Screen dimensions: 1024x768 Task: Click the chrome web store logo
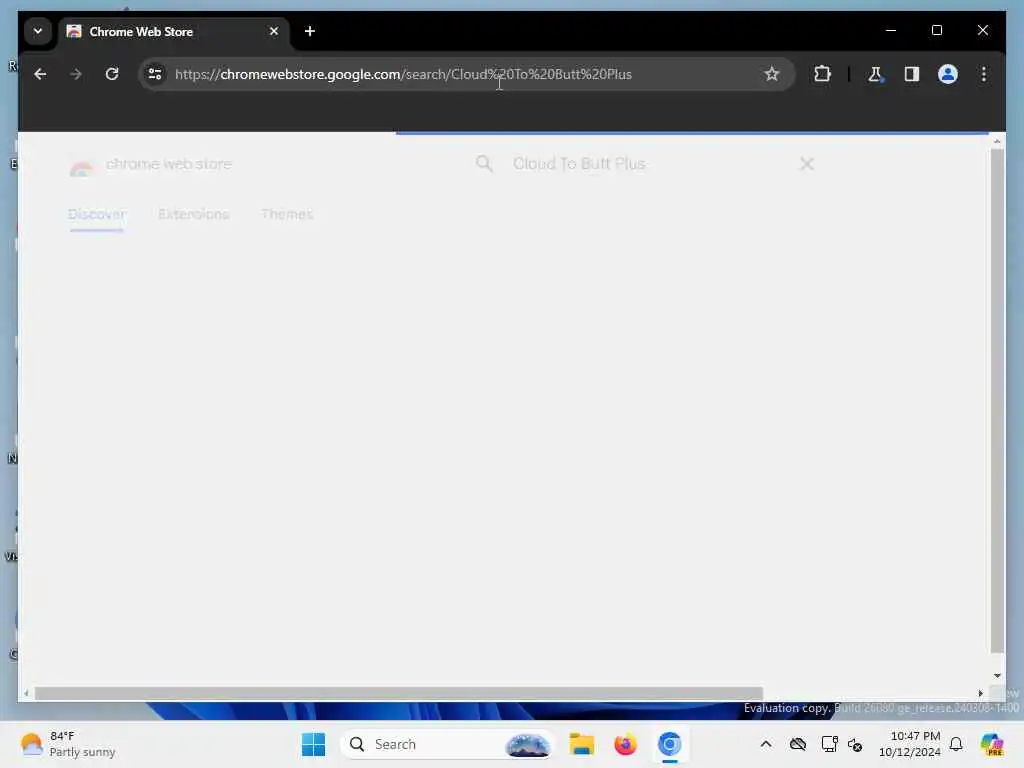(x=150, y=165)
